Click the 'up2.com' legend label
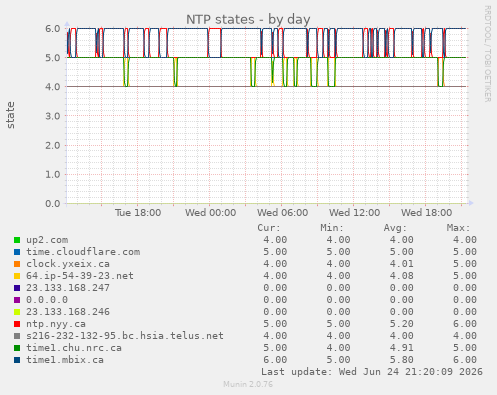This screenshot has width=497, height=395. [x=47, y=240]
